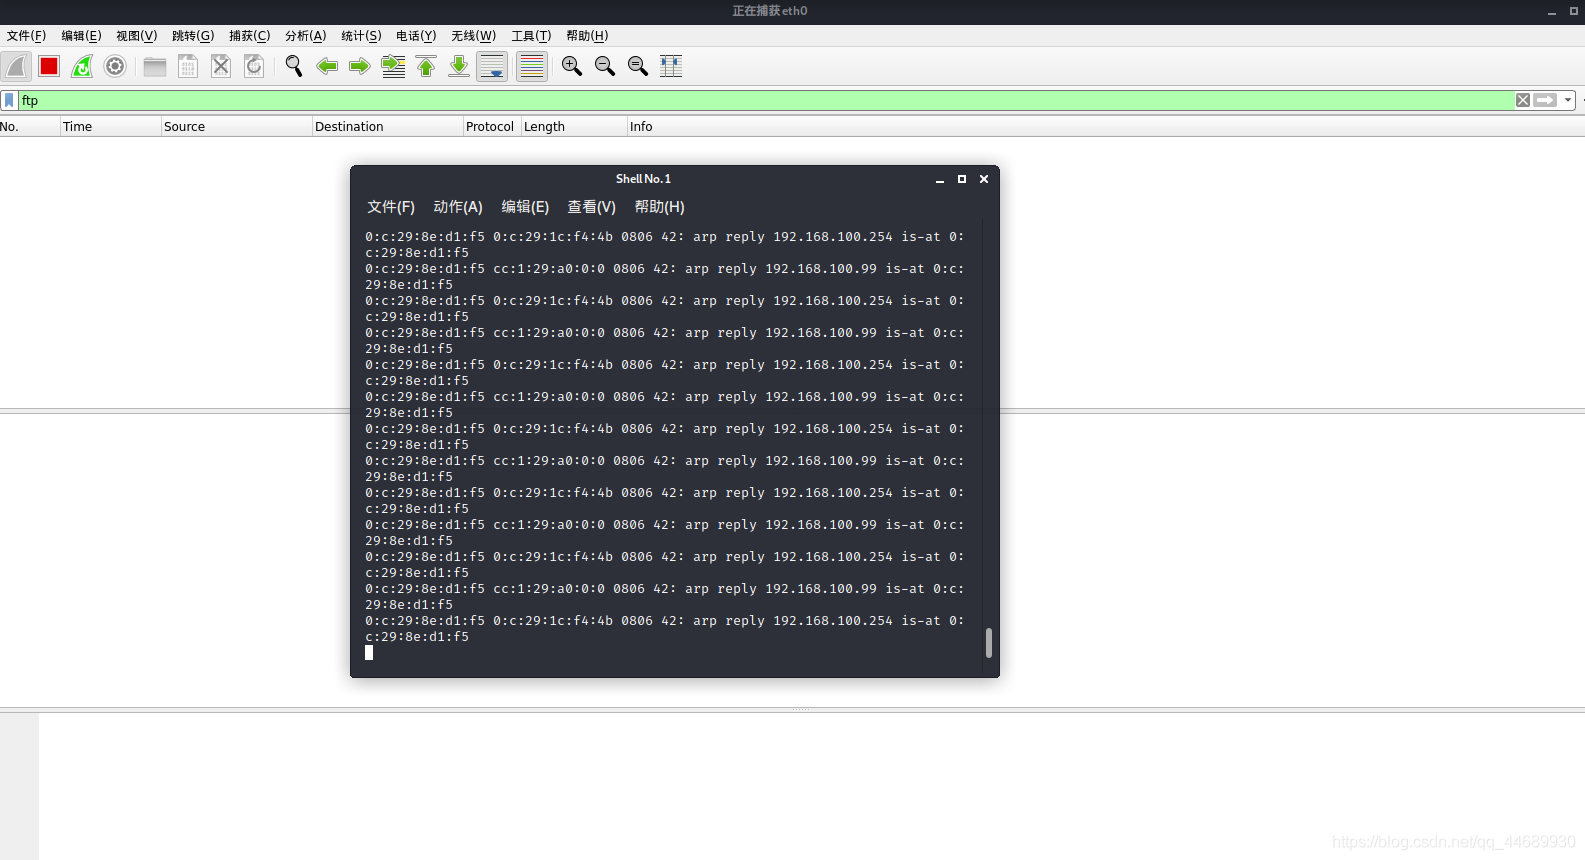Click the start capture shark fin icon

[x=16, y=66]
